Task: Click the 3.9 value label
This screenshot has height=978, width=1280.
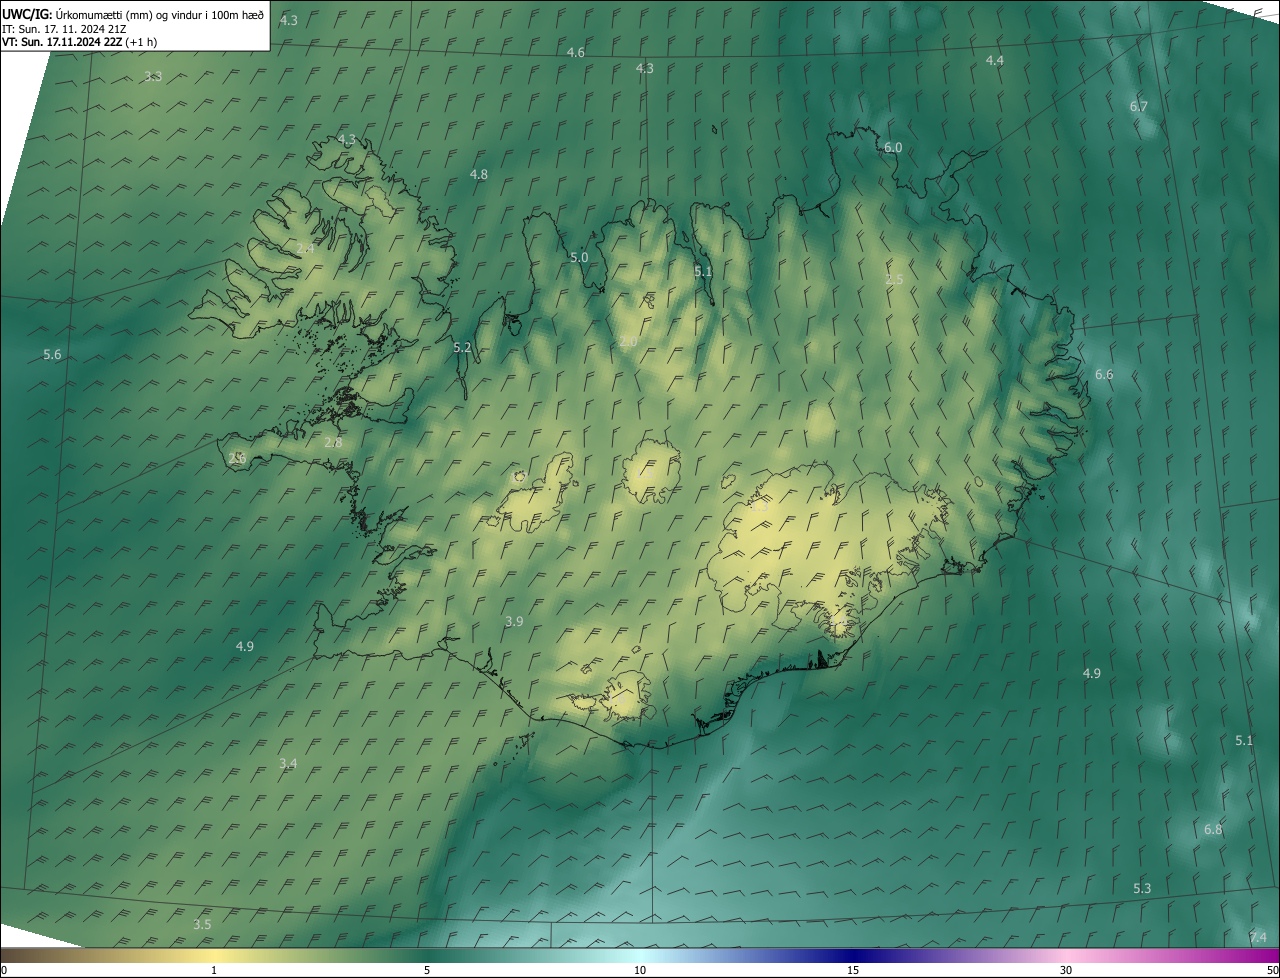Action: coord(514,622)
